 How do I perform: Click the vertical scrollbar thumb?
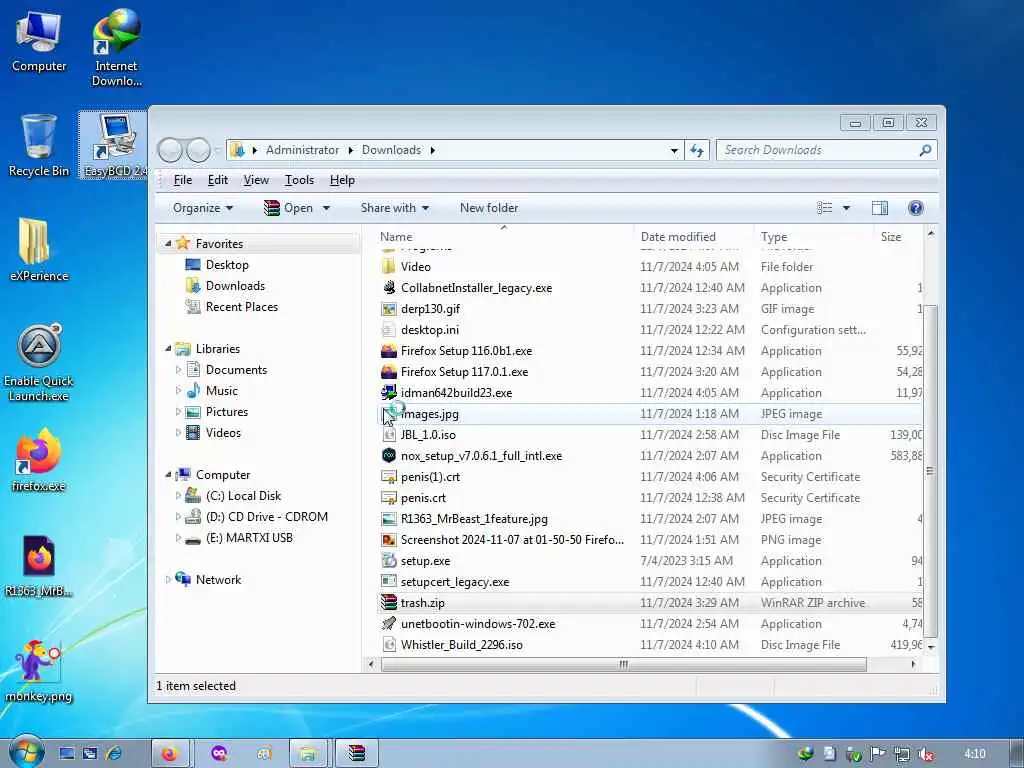tap(930, 470)
